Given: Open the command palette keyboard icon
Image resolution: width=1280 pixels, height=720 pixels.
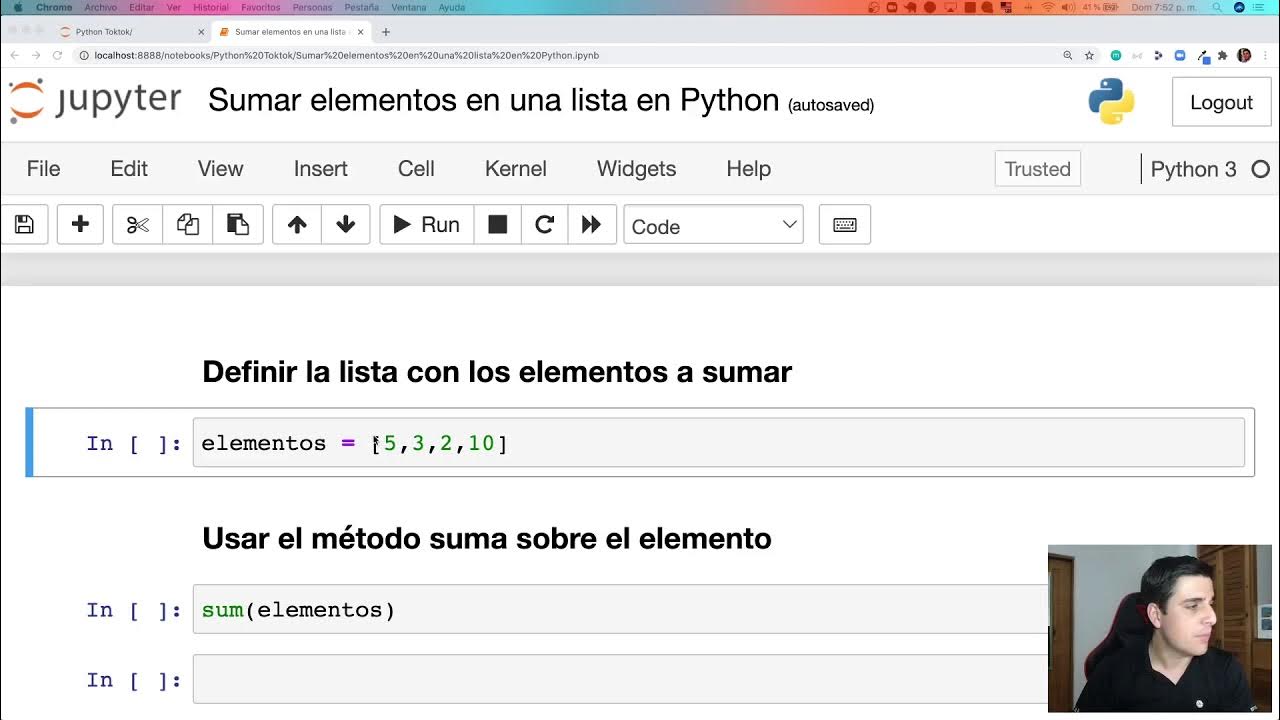Looking at the screenshot, I should (845, 225).
